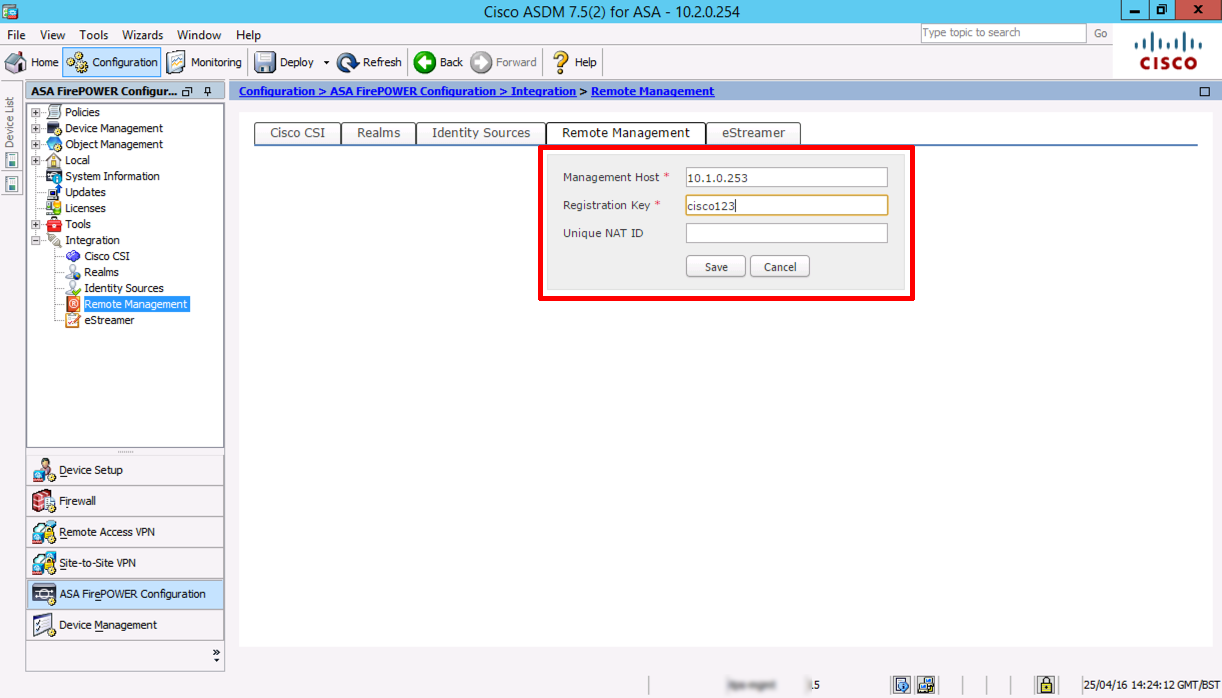Viewport: 1222px width, 698px height.
Task: Open the Configuration view from toolbar
Action: (x=112, y=62)
